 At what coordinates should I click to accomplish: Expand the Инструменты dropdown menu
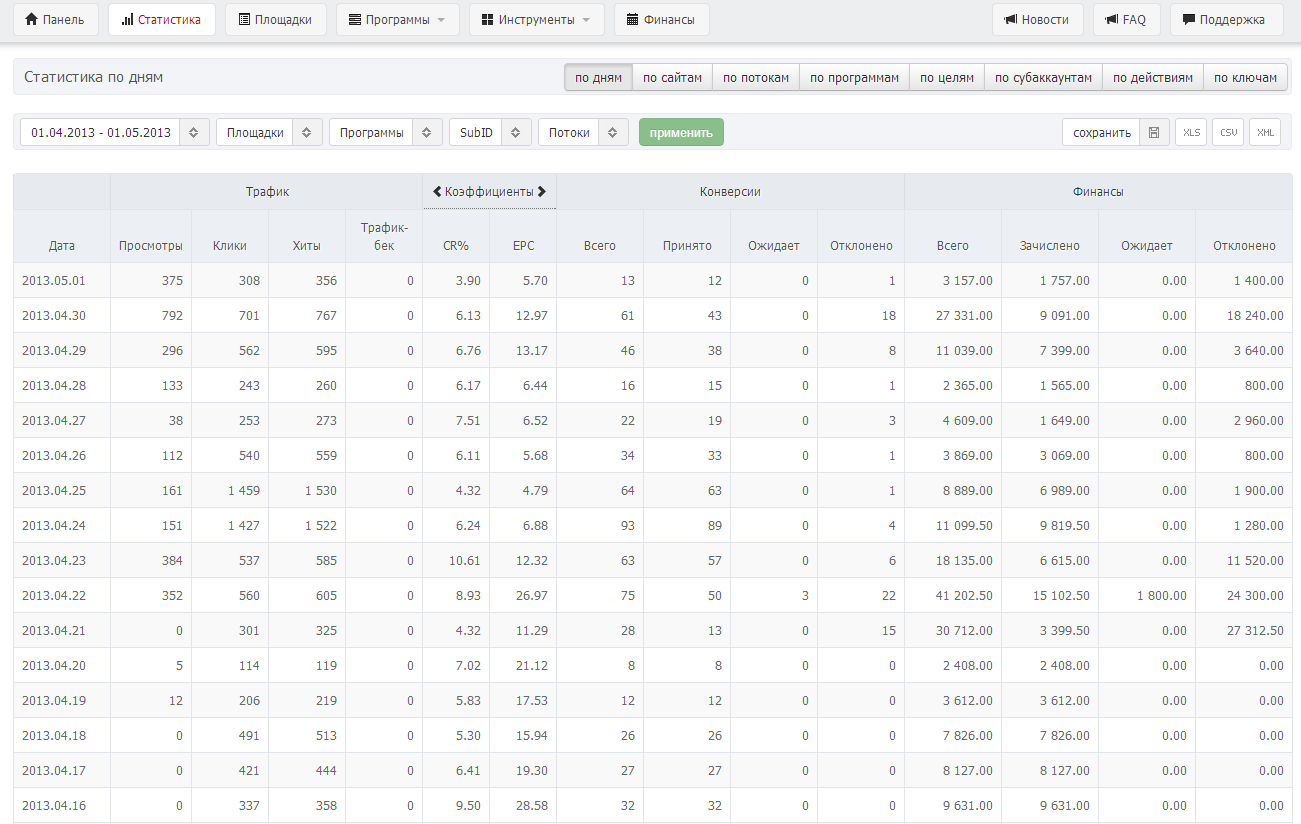point(536,19)
